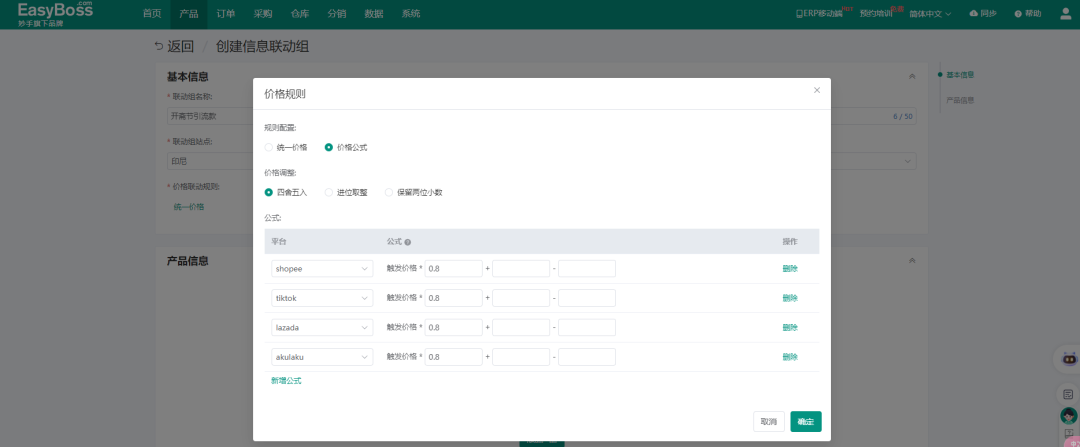The width and height of the screenshot is (1080, 447).
Task: Delete the akulaku formula row
Action: click(790, 357)
